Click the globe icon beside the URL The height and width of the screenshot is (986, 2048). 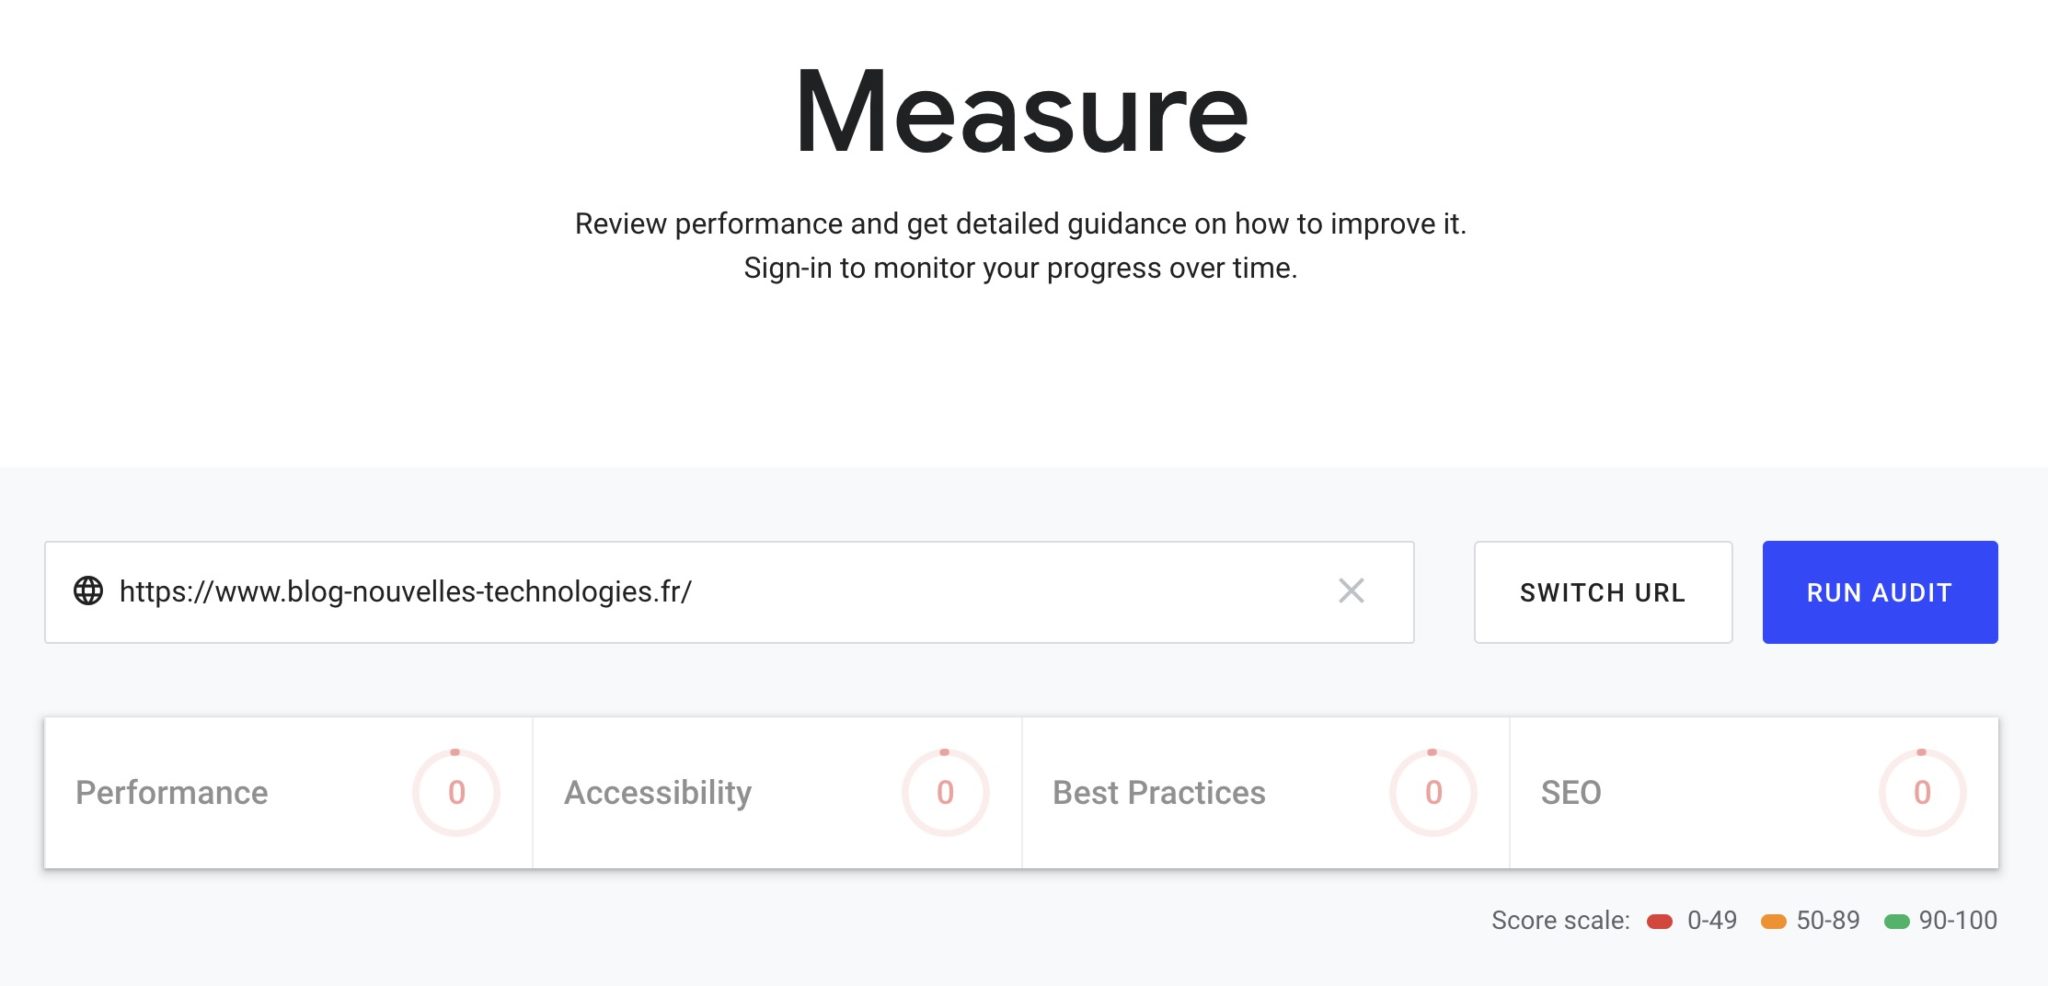click(x=88, y=591)
